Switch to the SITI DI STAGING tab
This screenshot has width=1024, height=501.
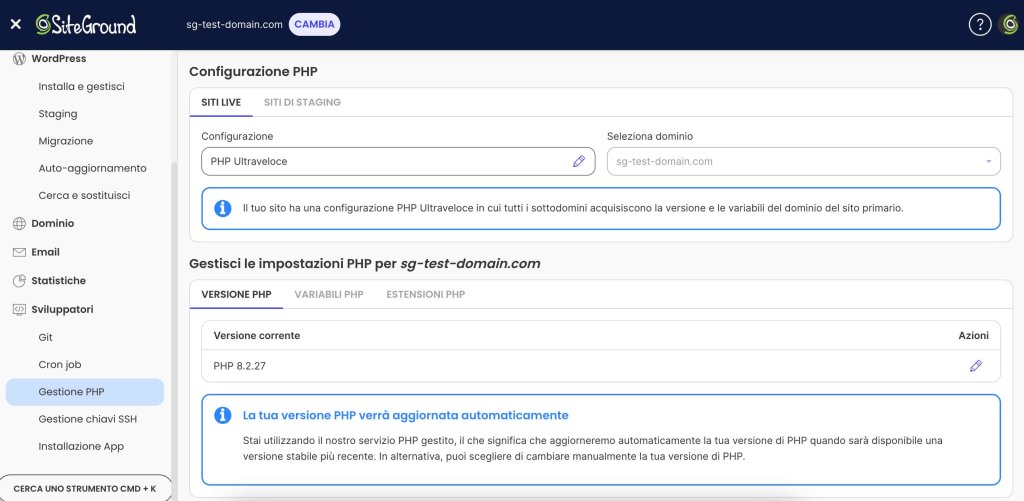[302, 103]
